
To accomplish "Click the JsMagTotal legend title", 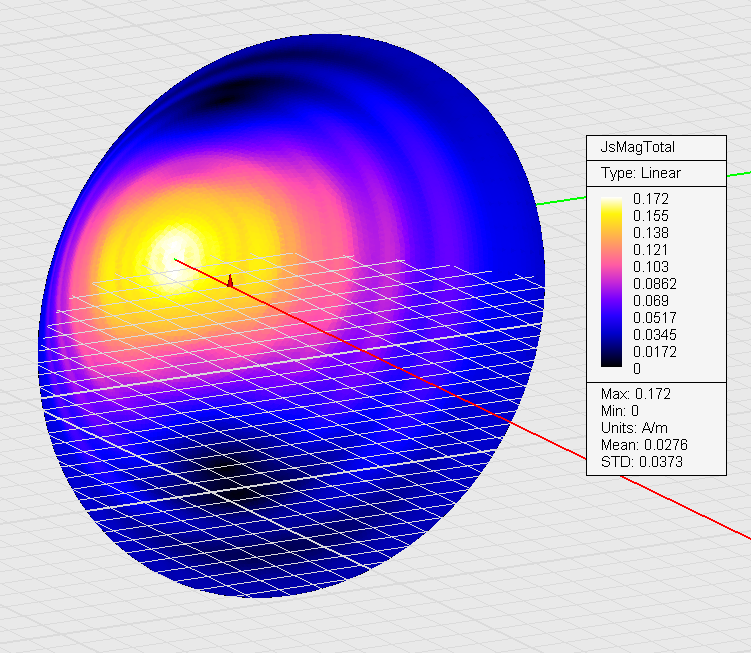I will point(637,147).
